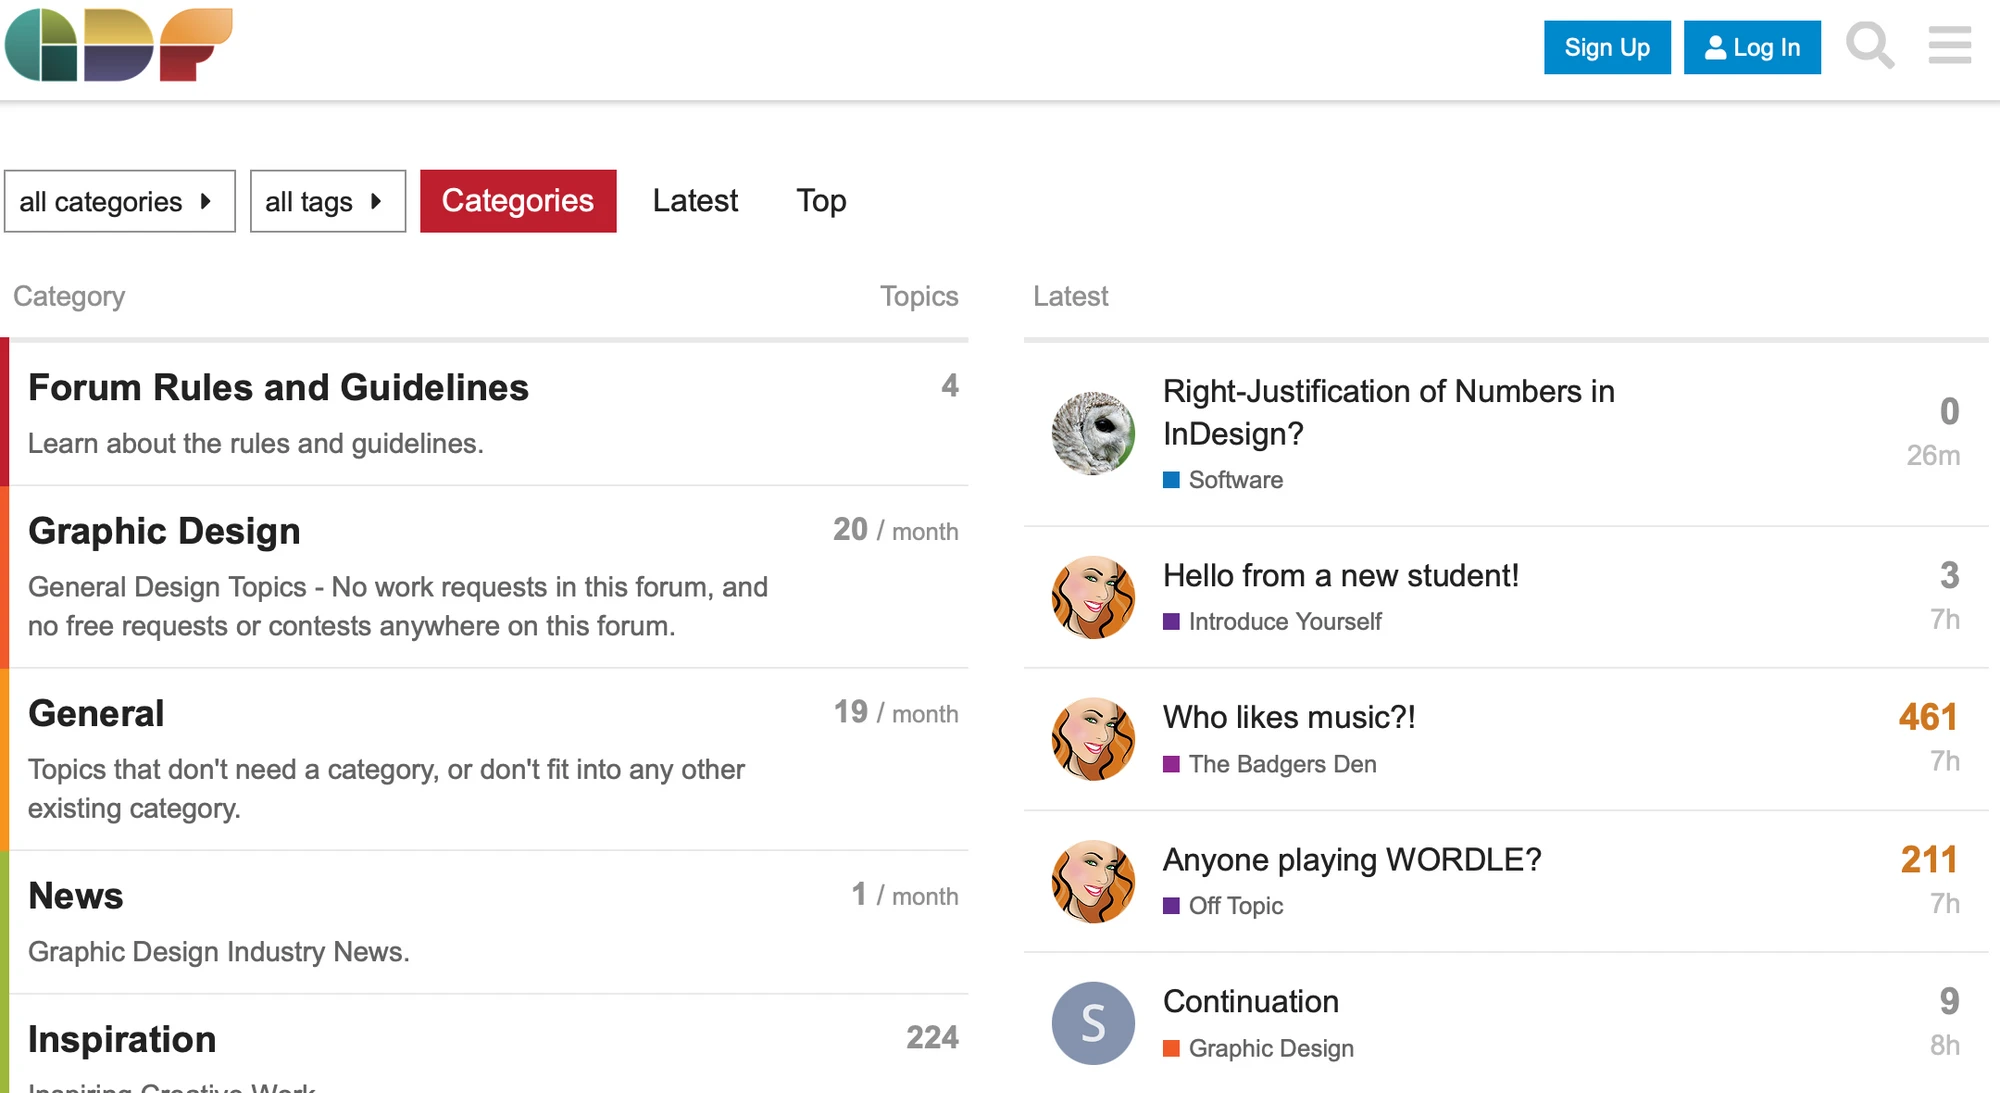Screen dimensions: 2000x1093
Task: Open the hamburger menu icon
Action: pos(1949,46)
